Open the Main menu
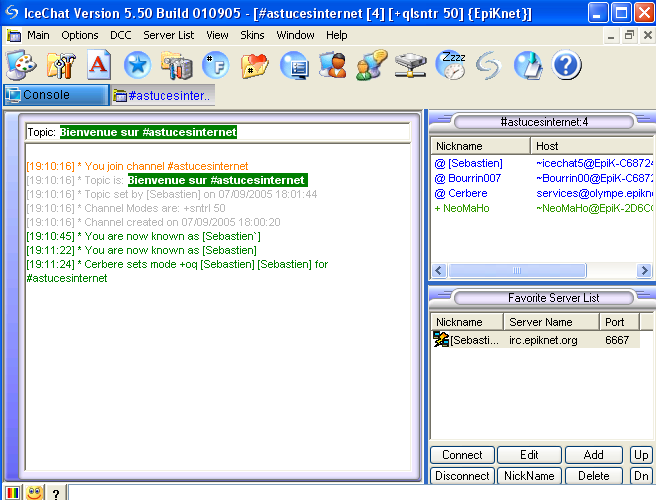656x500 pixels. point(38,35)
